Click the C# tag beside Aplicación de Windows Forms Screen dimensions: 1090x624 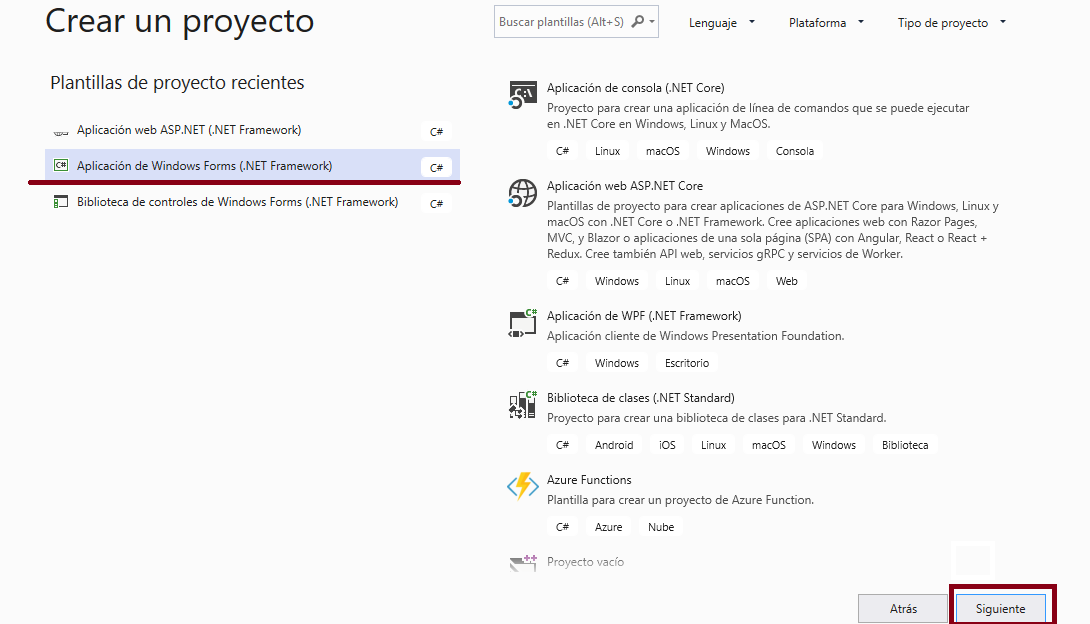(437, 167)
